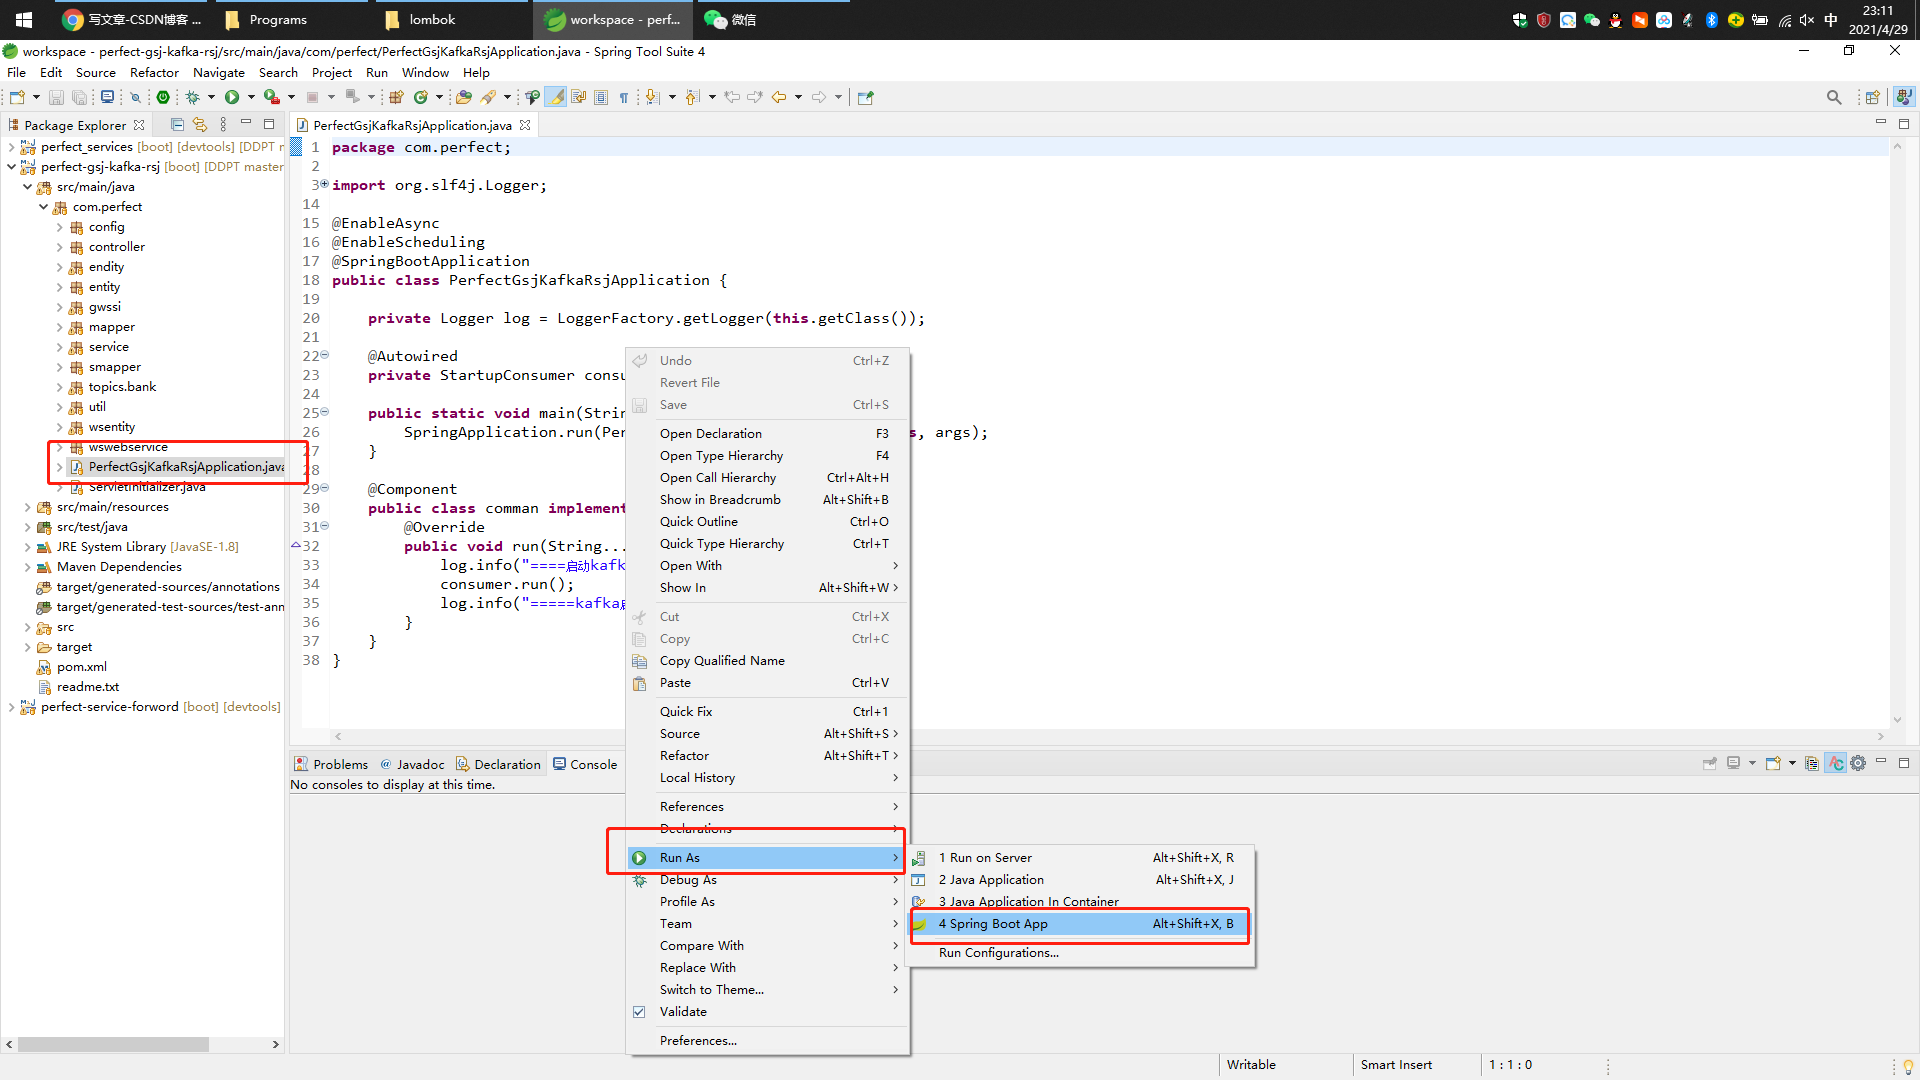
Task: Switch to the Problems tab
Action: pyautogui.click(x=340, y=763)
